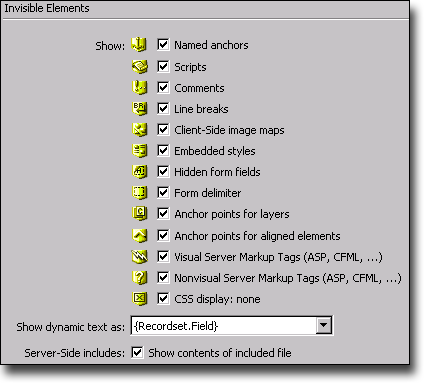430x383 pixels.
Task: Click the aligned elements anchor icon
Action: click(139, 235)
